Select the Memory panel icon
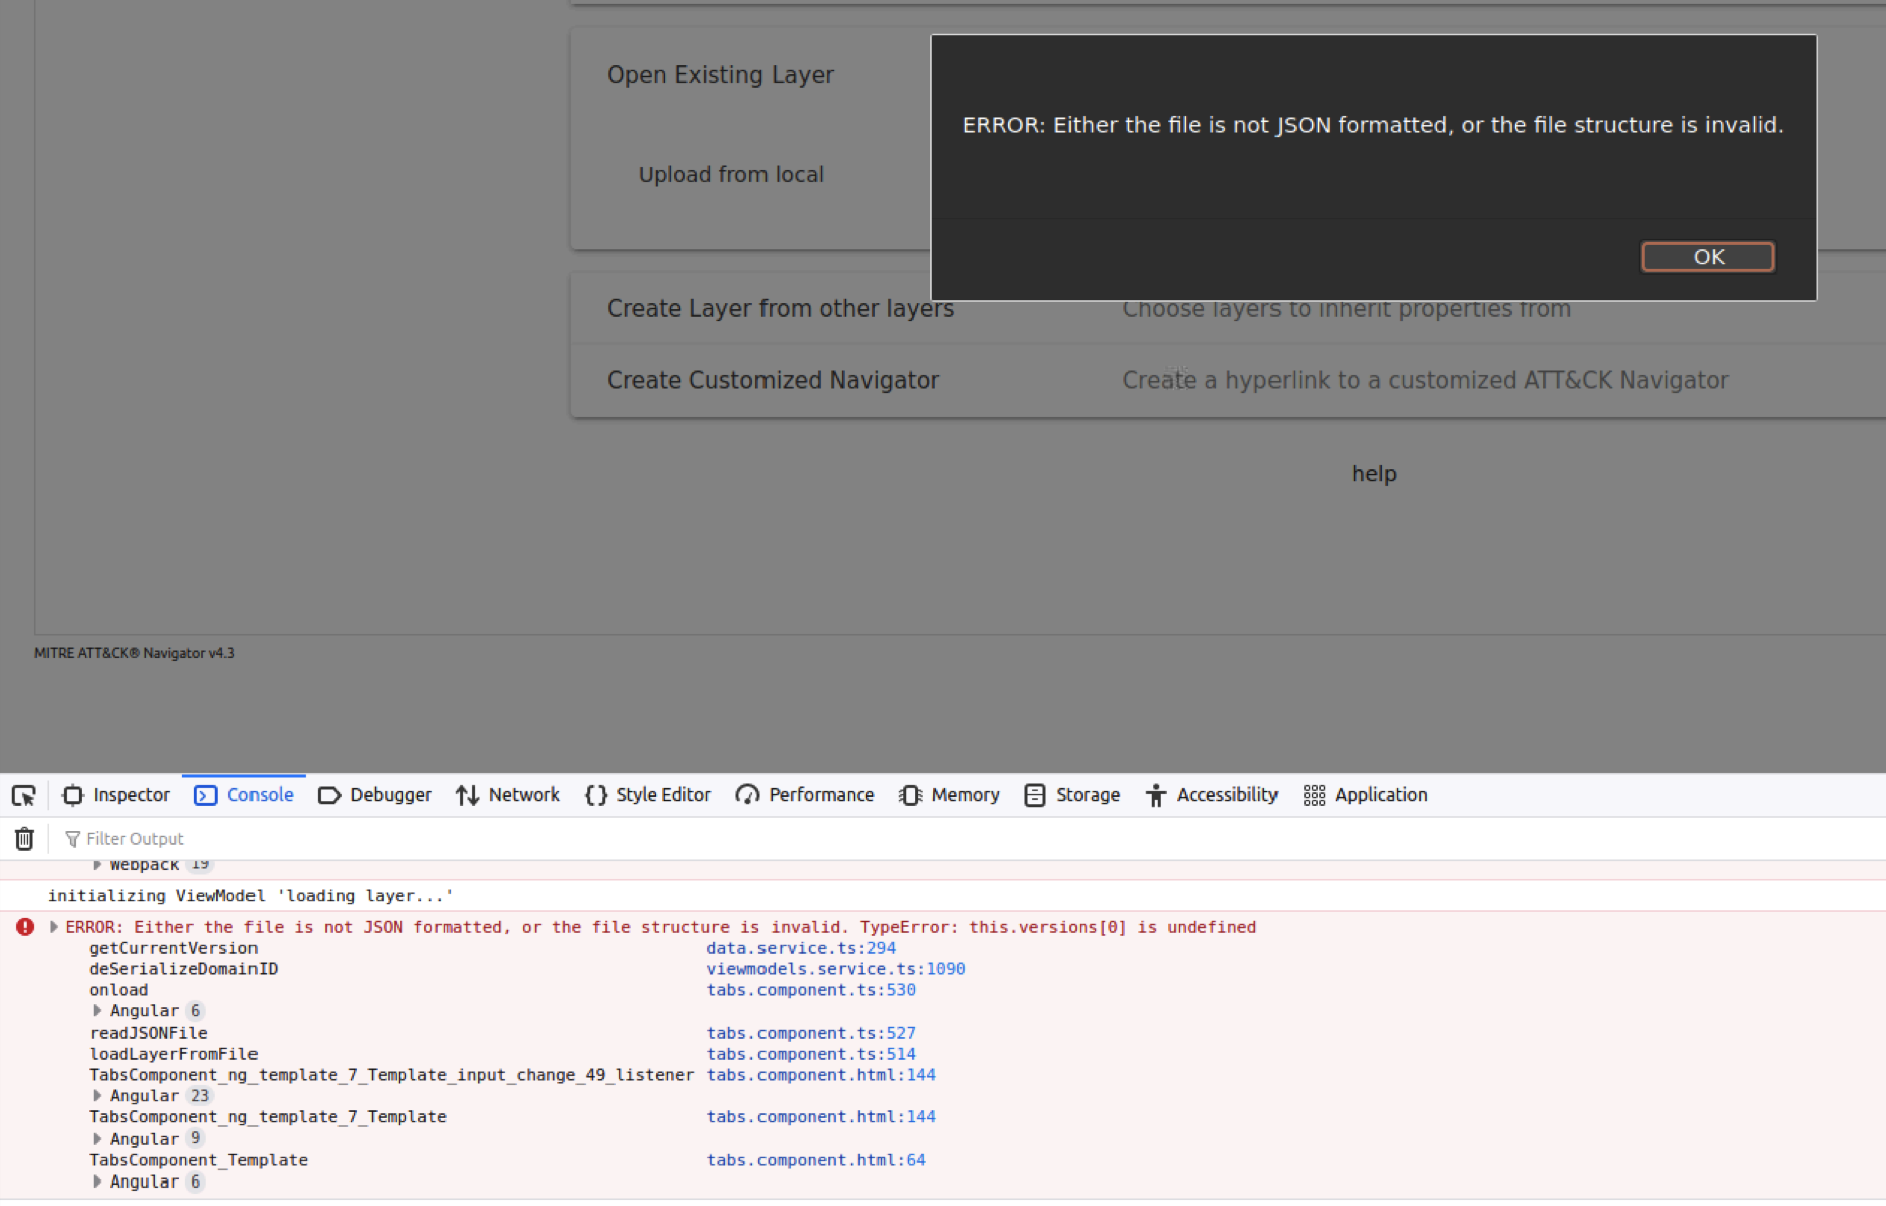This screenshot has height=1206, width=1886. 911,795
